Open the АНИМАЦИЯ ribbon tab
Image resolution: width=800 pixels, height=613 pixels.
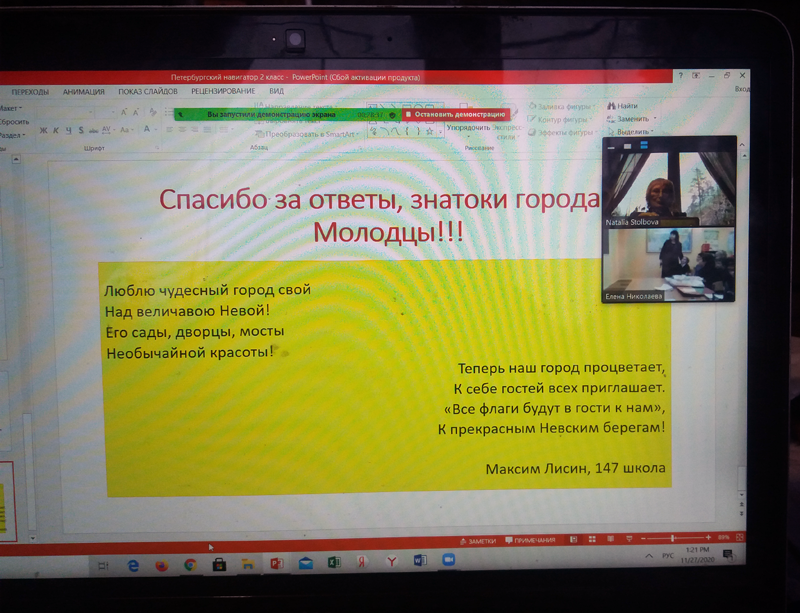click(84, 92)
